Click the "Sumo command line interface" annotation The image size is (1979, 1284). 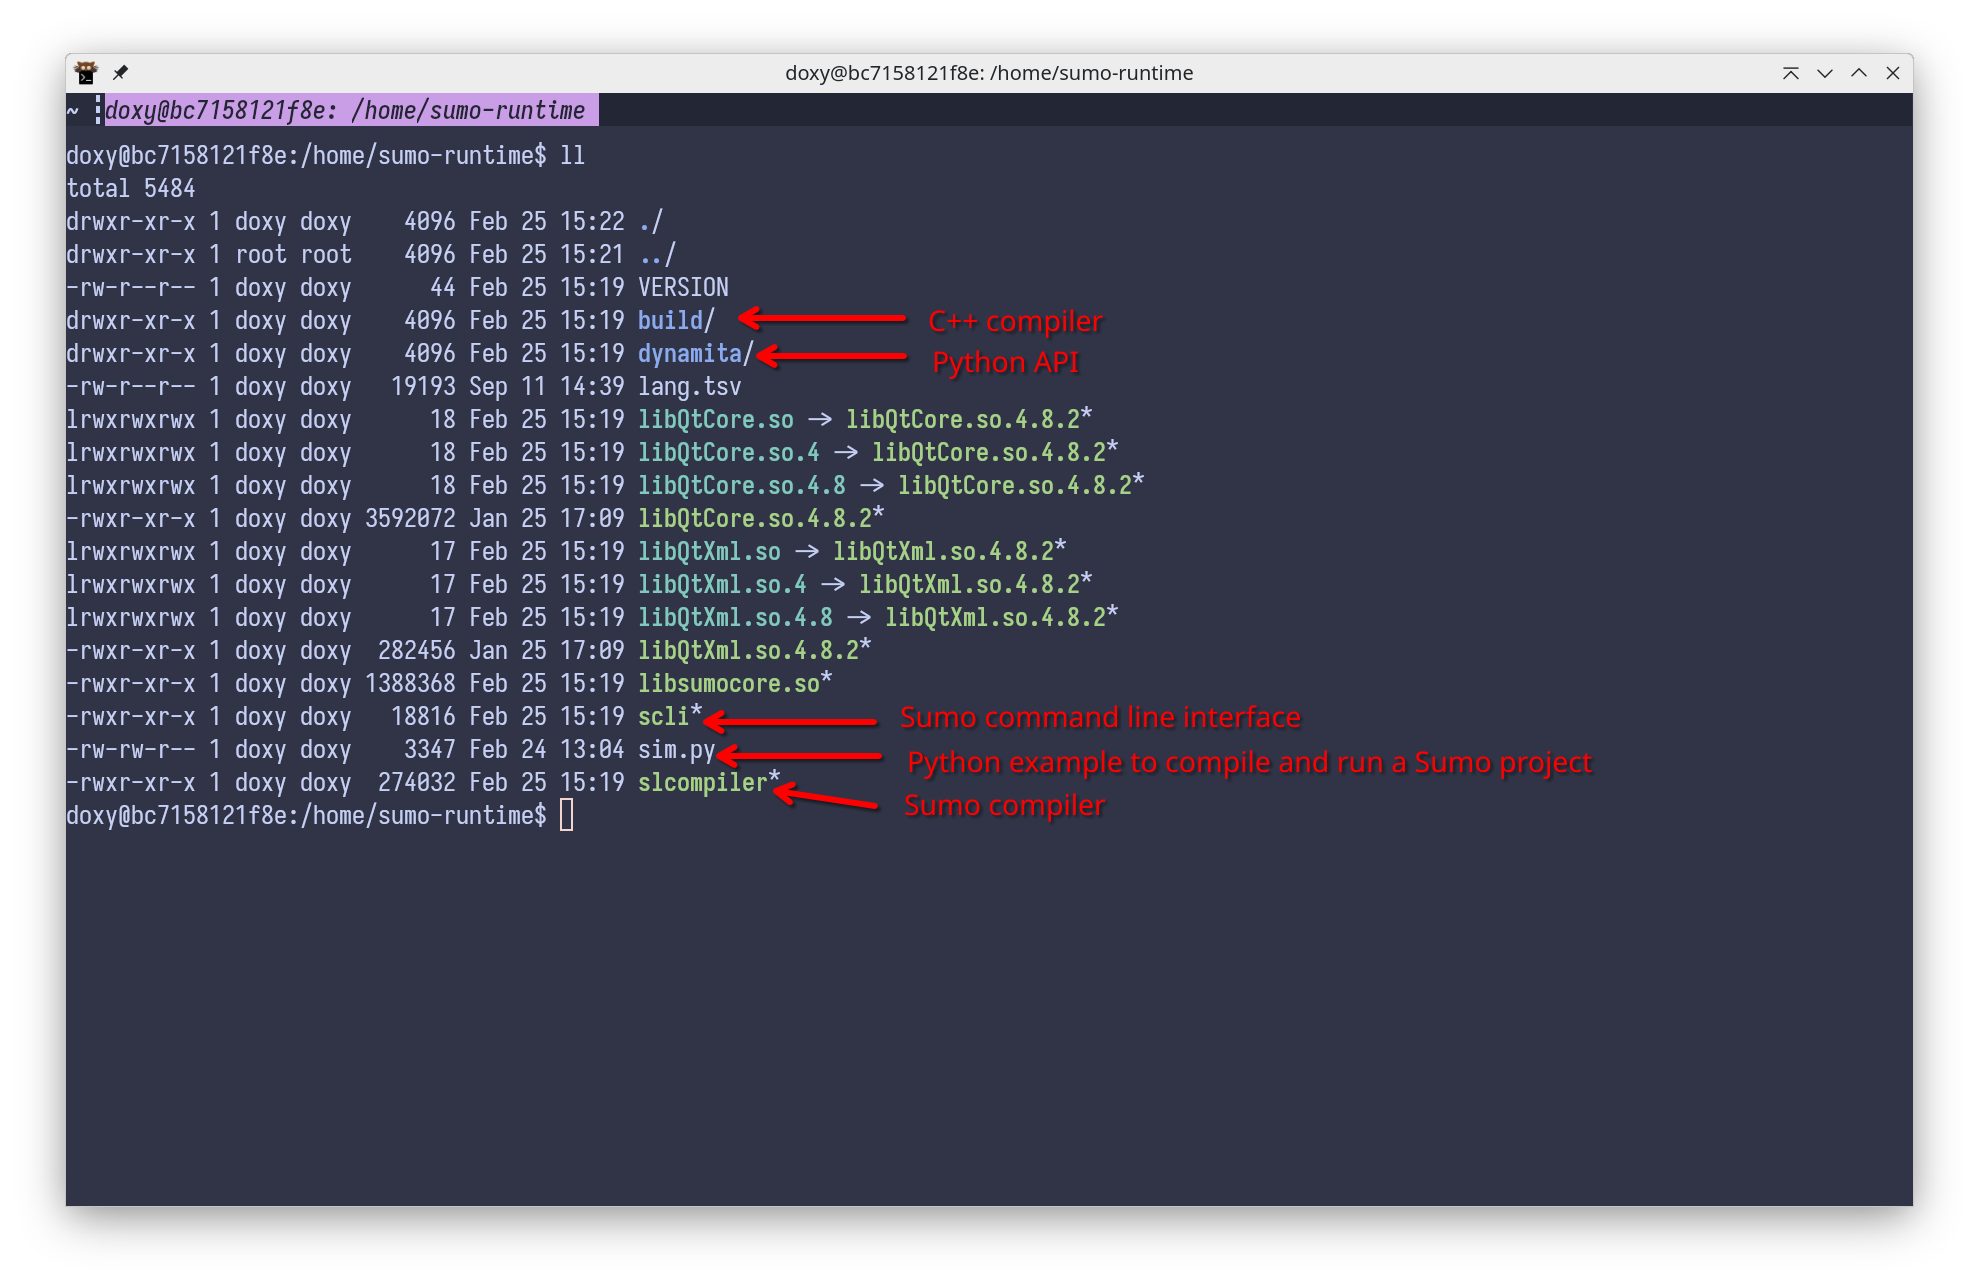pos(1100,717)
